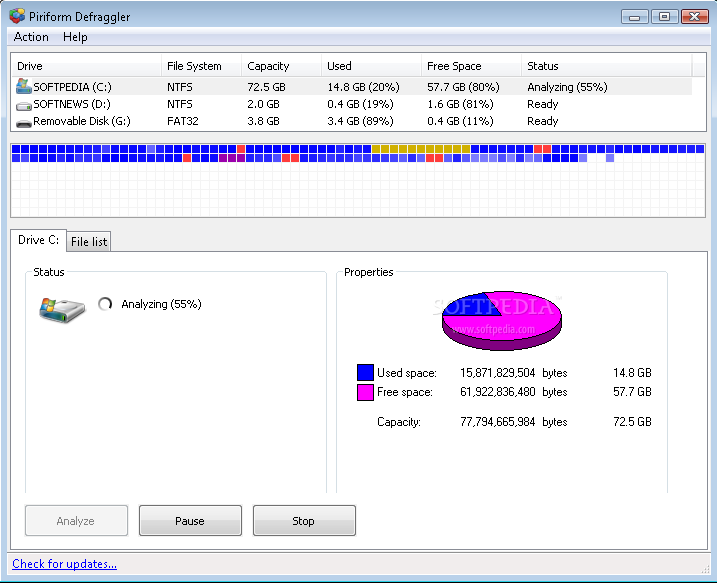Viewport: 717px width, 584px height.
Task: Click the FAT32 file system cell
Action: point(182,121)
